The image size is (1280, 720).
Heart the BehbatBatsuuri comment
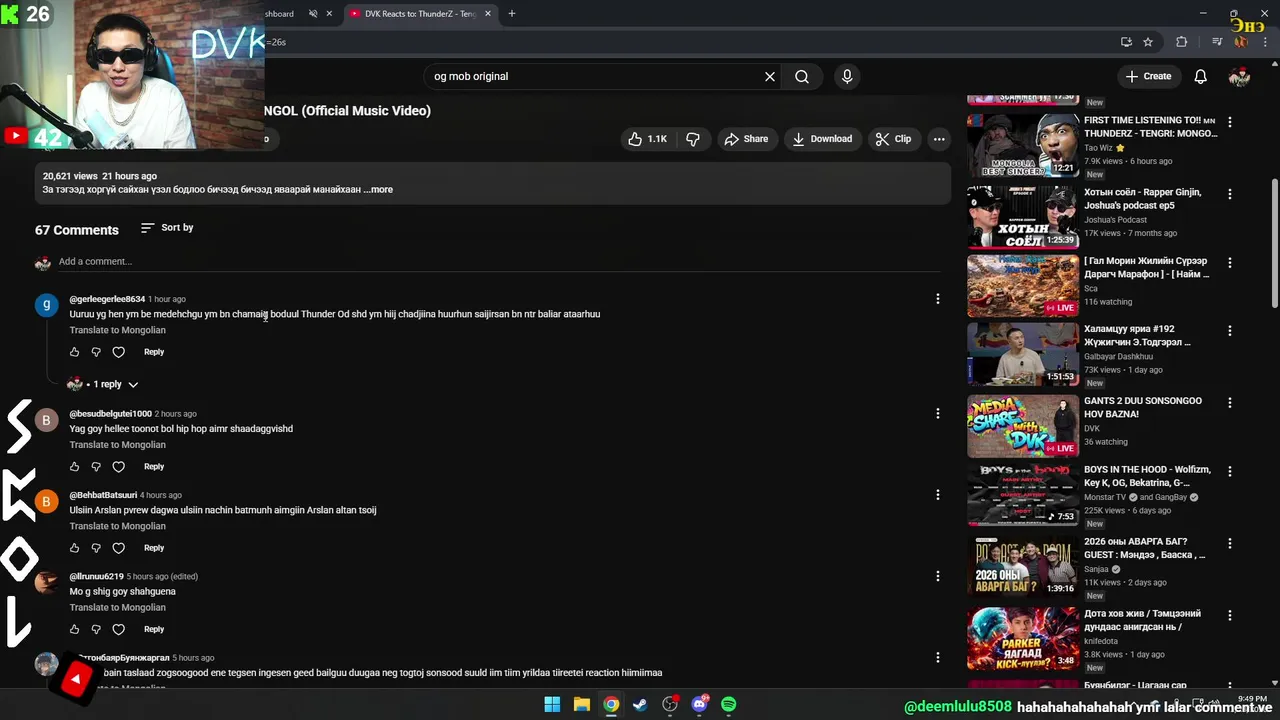click(118, 548)
